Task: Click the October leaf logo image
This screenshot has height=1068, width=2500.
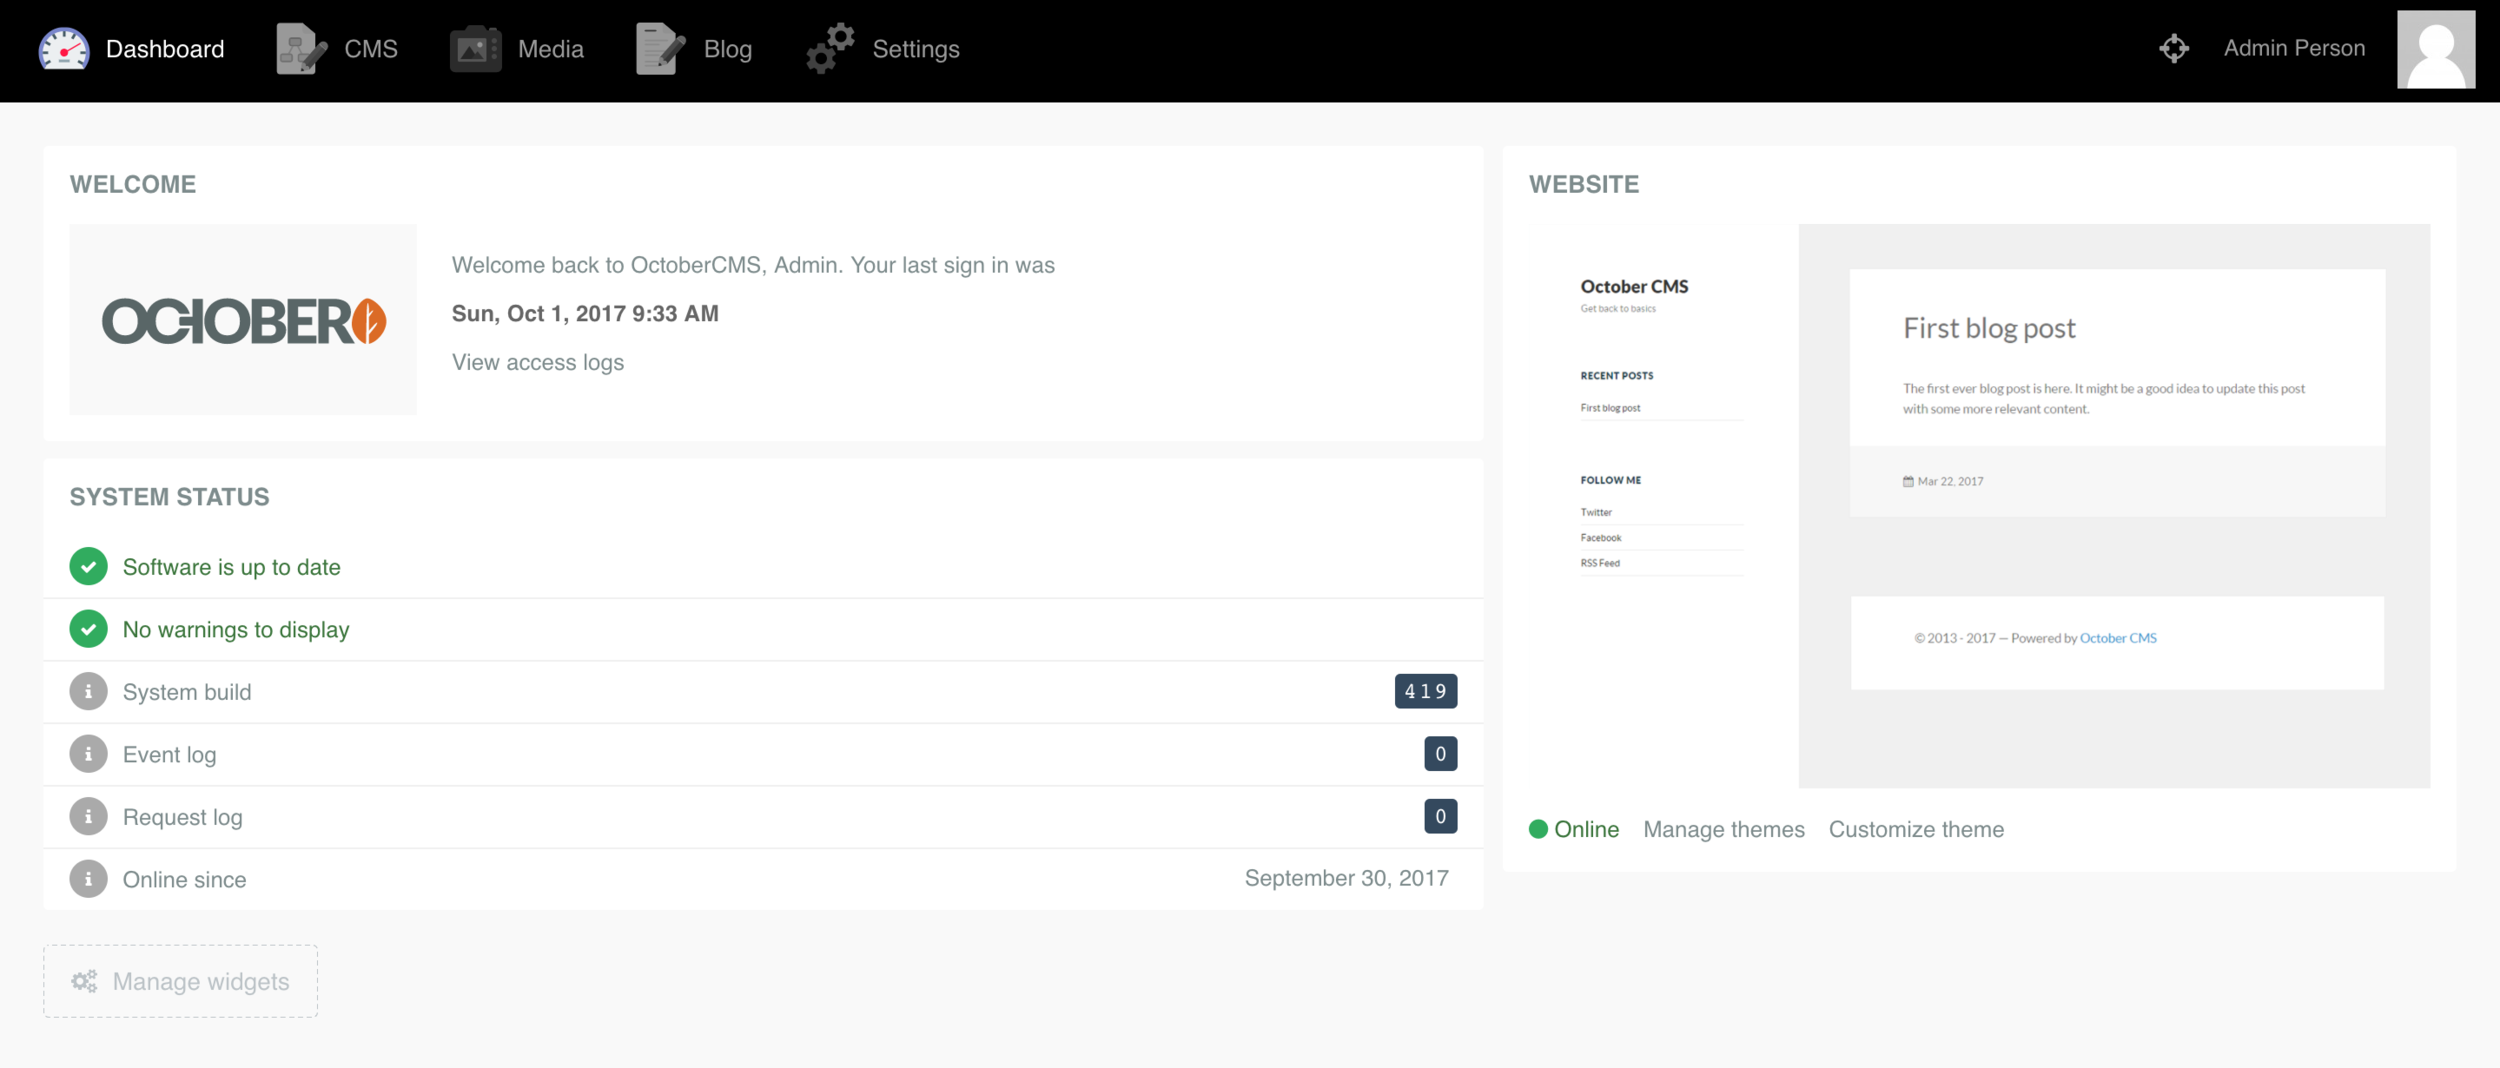Action: [x=243, y=320]
